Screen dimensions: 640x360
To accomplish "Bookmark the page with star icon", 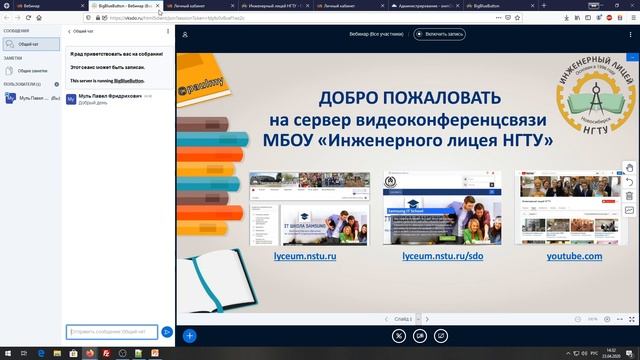I will pos(518,18).
